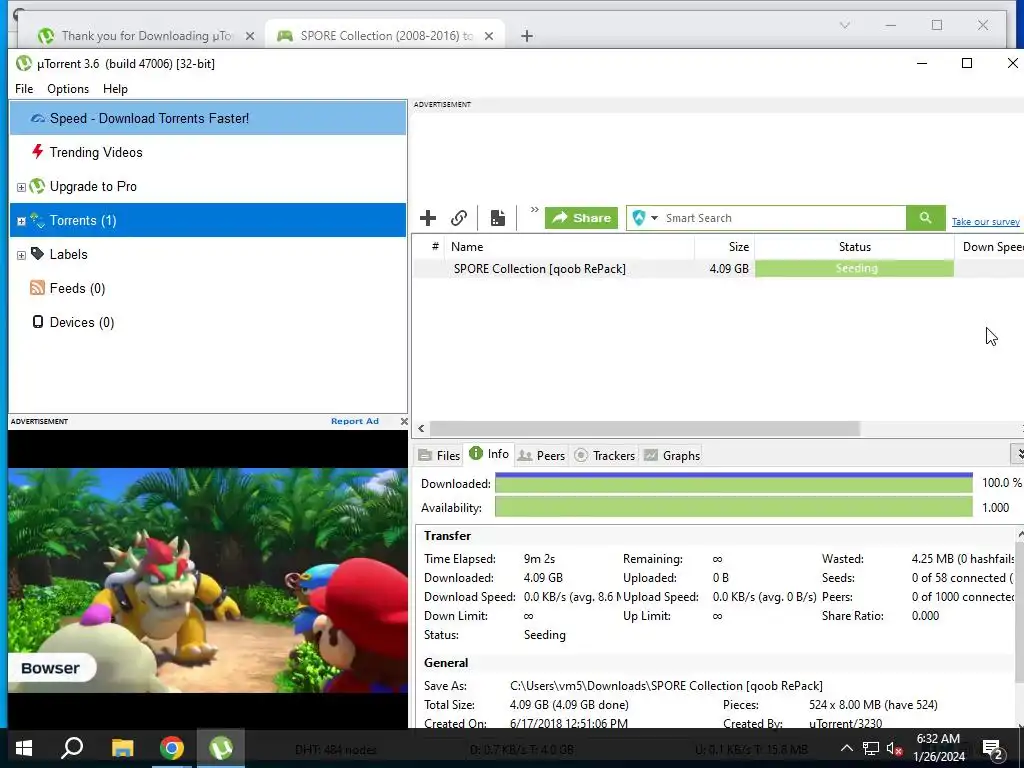Select Trending Videos in sidebar
Image resolution: width=1024 pixels, height=768 pixels.
(208, 152)
